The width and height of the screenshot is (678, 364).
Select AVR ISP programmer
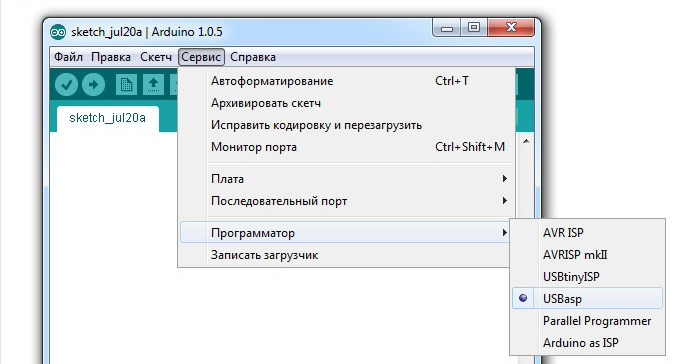pos(588,233)
